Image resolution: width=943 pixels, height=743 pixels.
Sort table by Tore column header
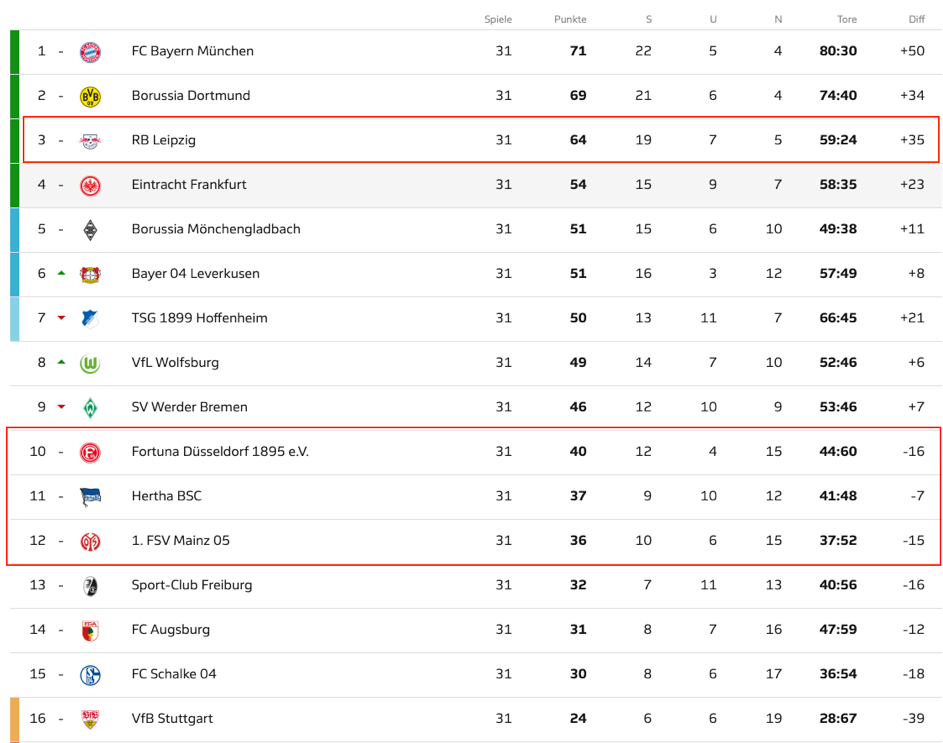pos(847,19)
